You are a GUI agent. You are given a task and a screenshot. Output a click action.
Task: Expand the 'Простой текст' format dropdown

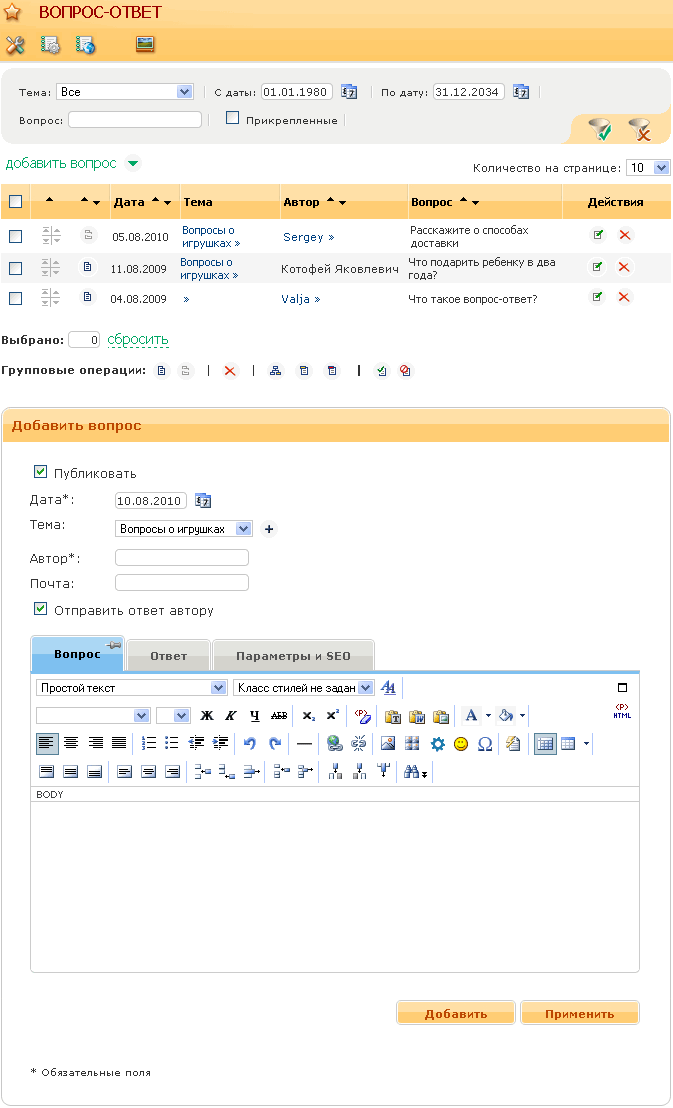[131, 688]
